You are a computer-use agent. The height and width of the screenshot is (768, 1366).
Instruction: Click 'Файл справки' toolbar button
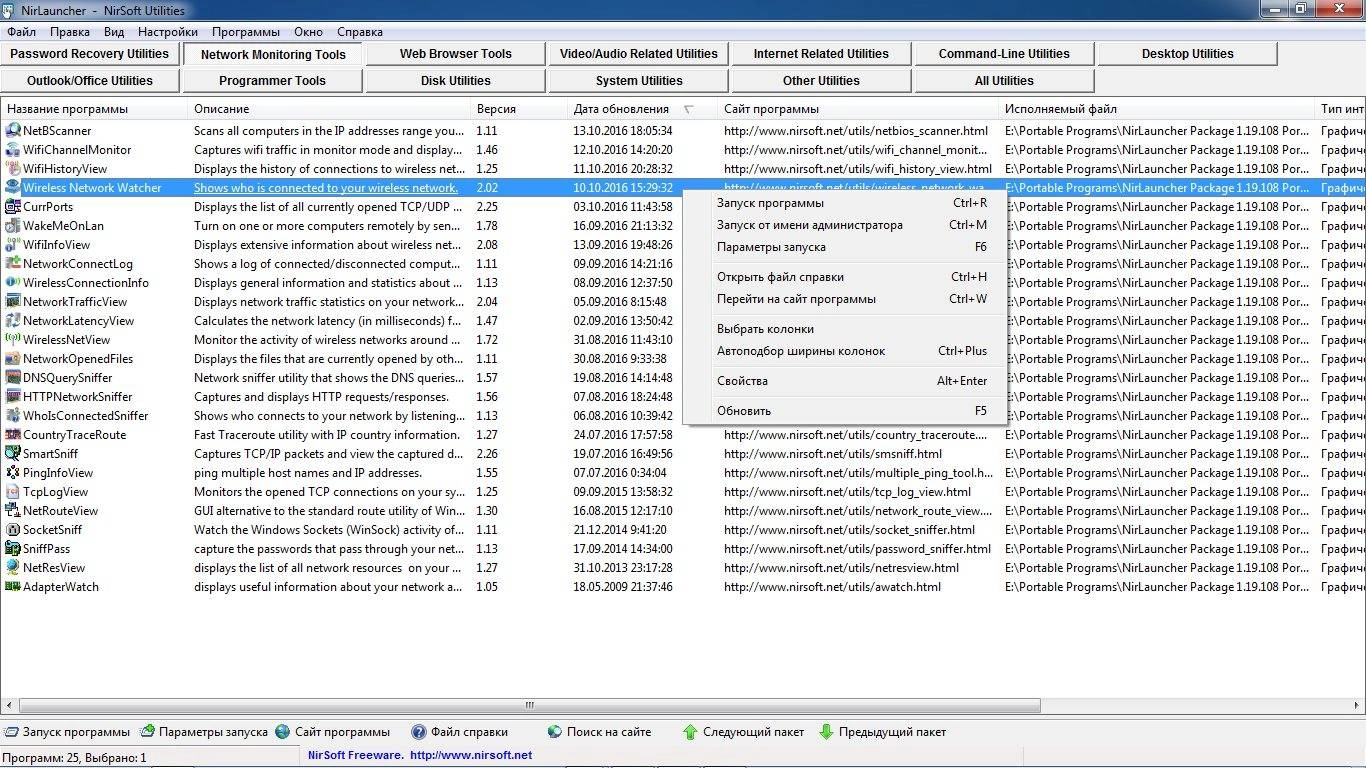point(460,732)
